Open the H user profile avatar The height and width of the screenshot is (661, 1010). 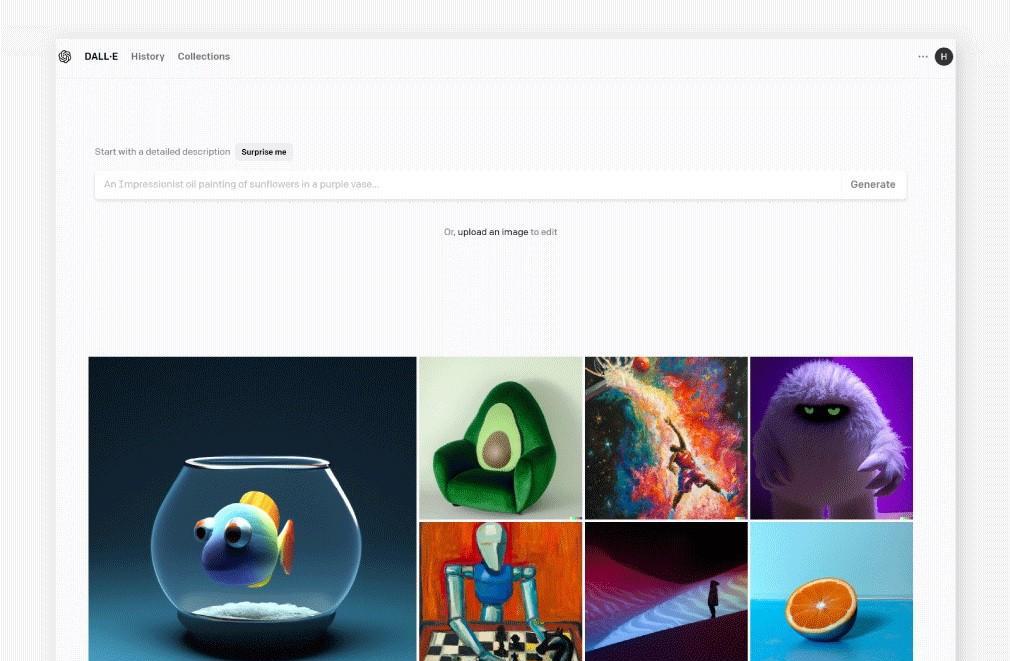[x=944, y=57]
